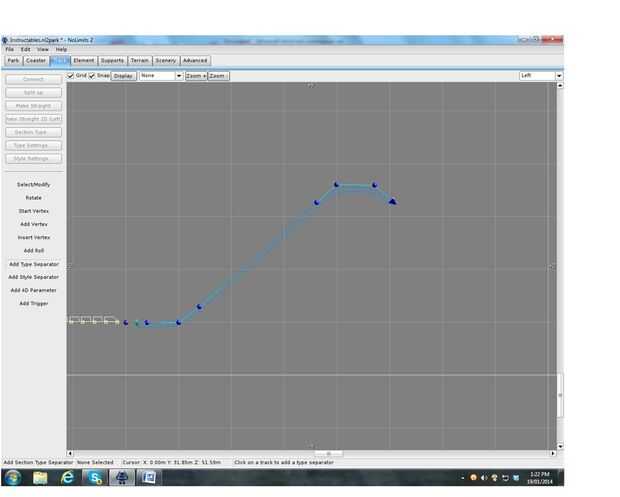Switch to the Scenery tab
620x497 pixels.
pos(166,60)
